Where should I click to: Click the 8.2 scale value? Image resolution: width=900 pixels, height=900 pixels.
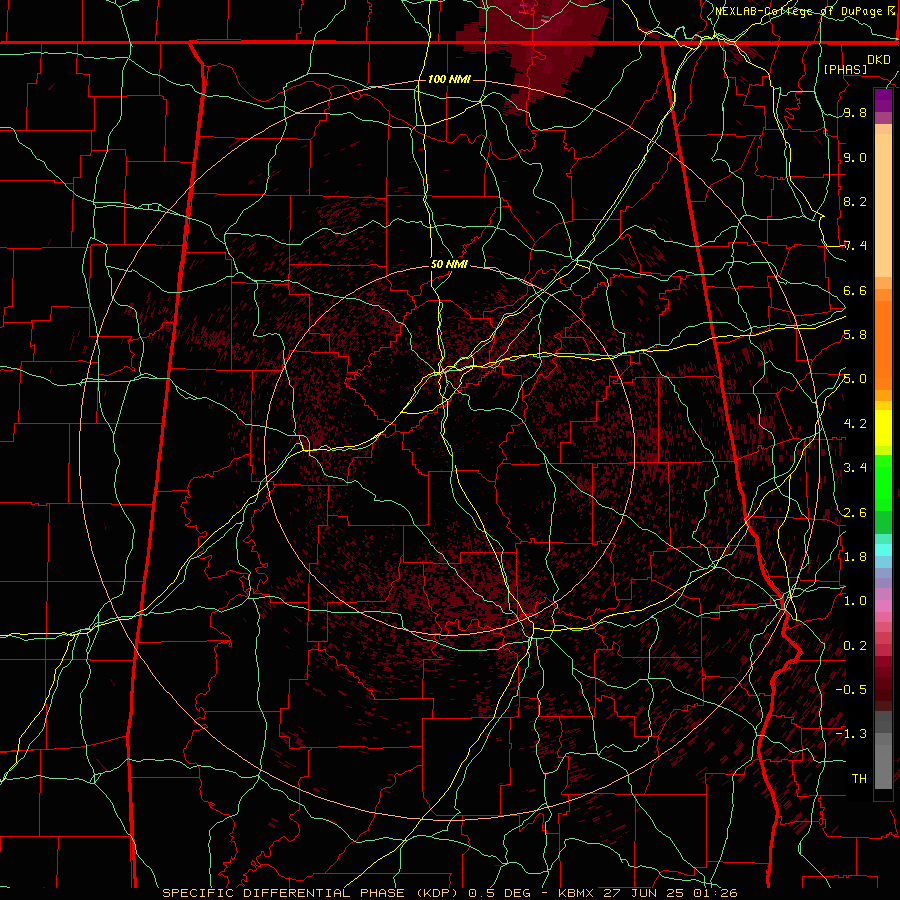tap(855, 201)
